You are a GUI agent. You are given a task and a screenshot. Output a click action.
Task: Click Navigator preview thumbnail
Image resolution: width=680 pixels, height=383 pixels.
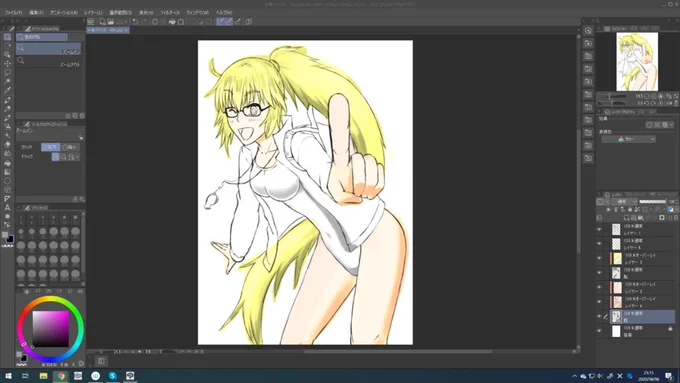click(637, 62)
